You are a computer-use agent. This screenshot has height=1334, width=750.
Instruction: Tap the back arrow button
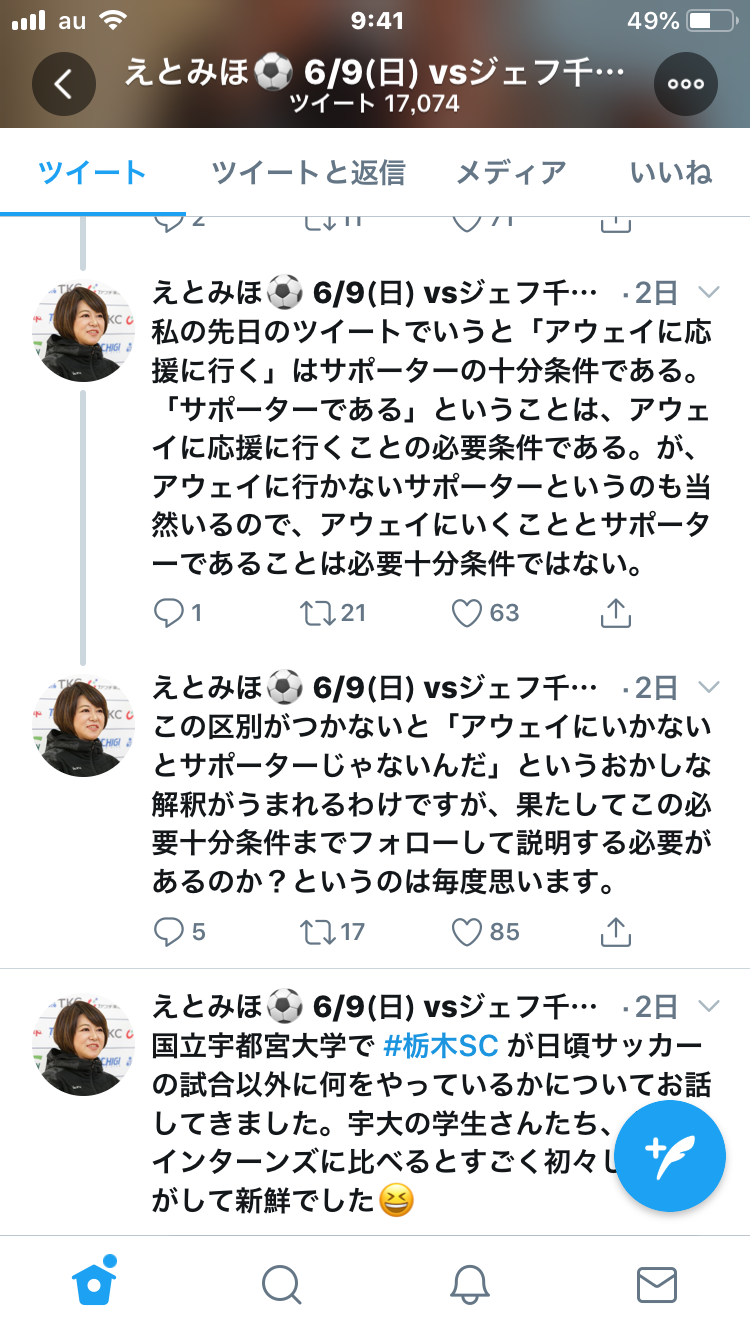[x=63, y=84]
